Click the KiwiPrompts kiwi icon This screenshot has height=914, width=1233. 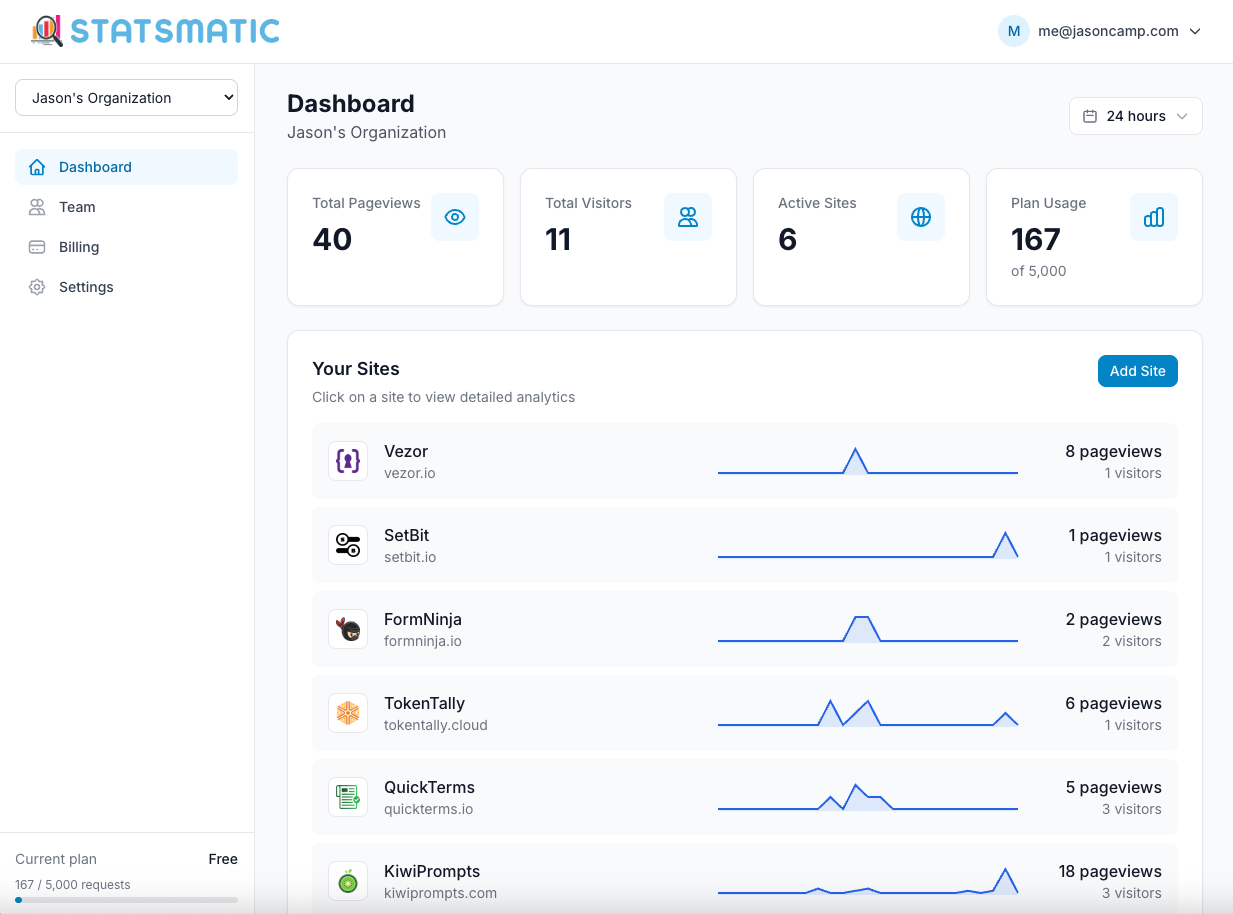348,880
